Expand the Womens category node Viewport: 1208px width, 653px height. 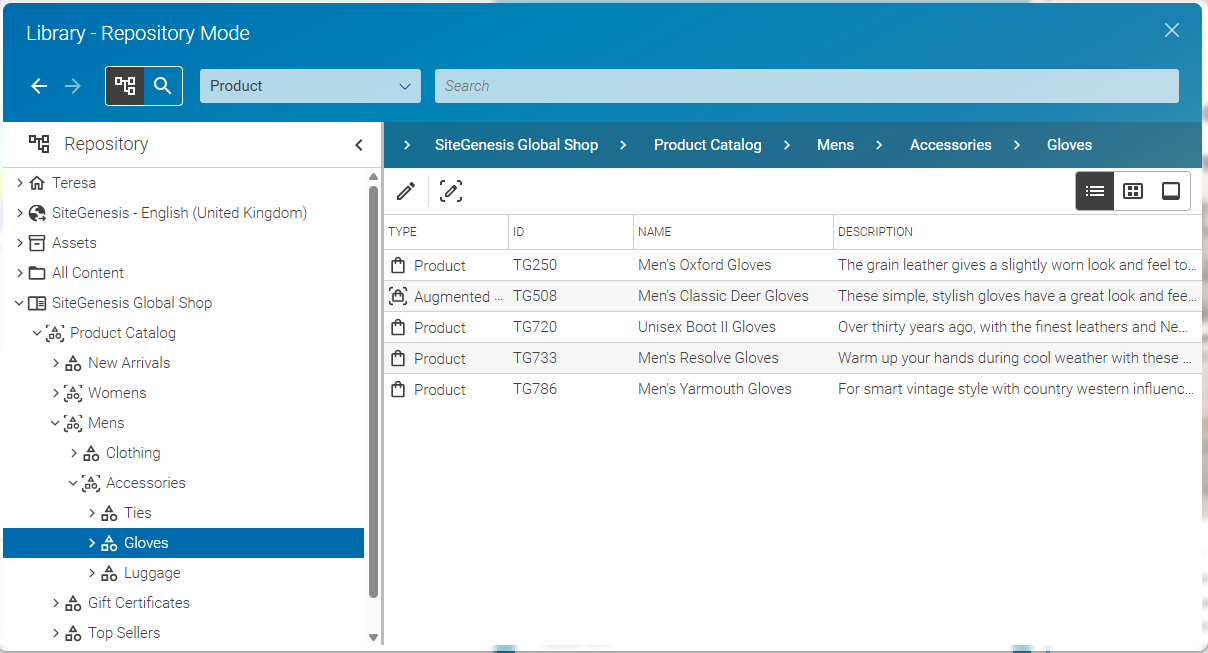tap(56, 393)
